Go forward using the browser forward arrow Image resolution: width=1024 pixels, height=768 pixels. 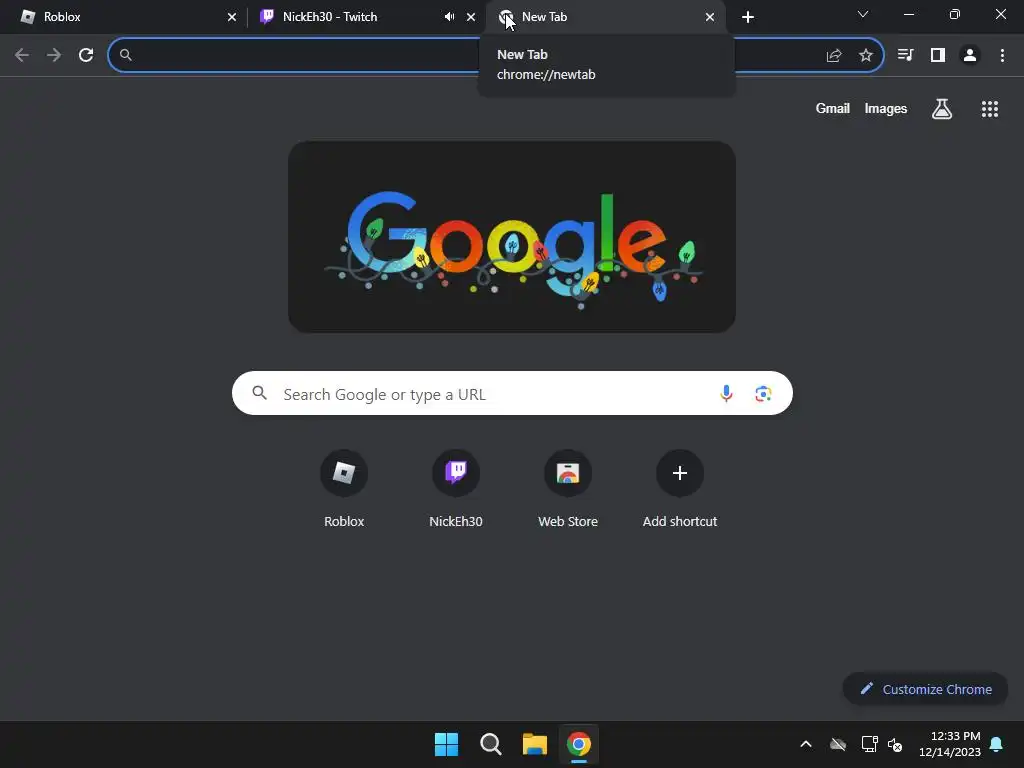pyautogui.click(x=54, y=56)
